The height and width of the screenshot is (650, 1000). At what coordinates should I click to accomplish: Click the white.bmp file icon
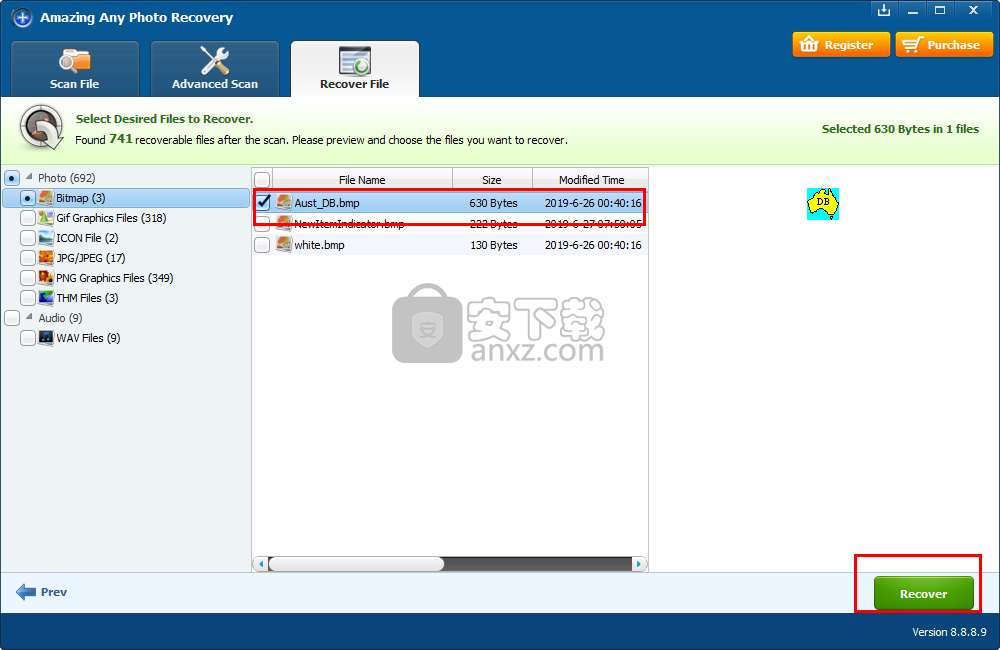pos(284,244)
